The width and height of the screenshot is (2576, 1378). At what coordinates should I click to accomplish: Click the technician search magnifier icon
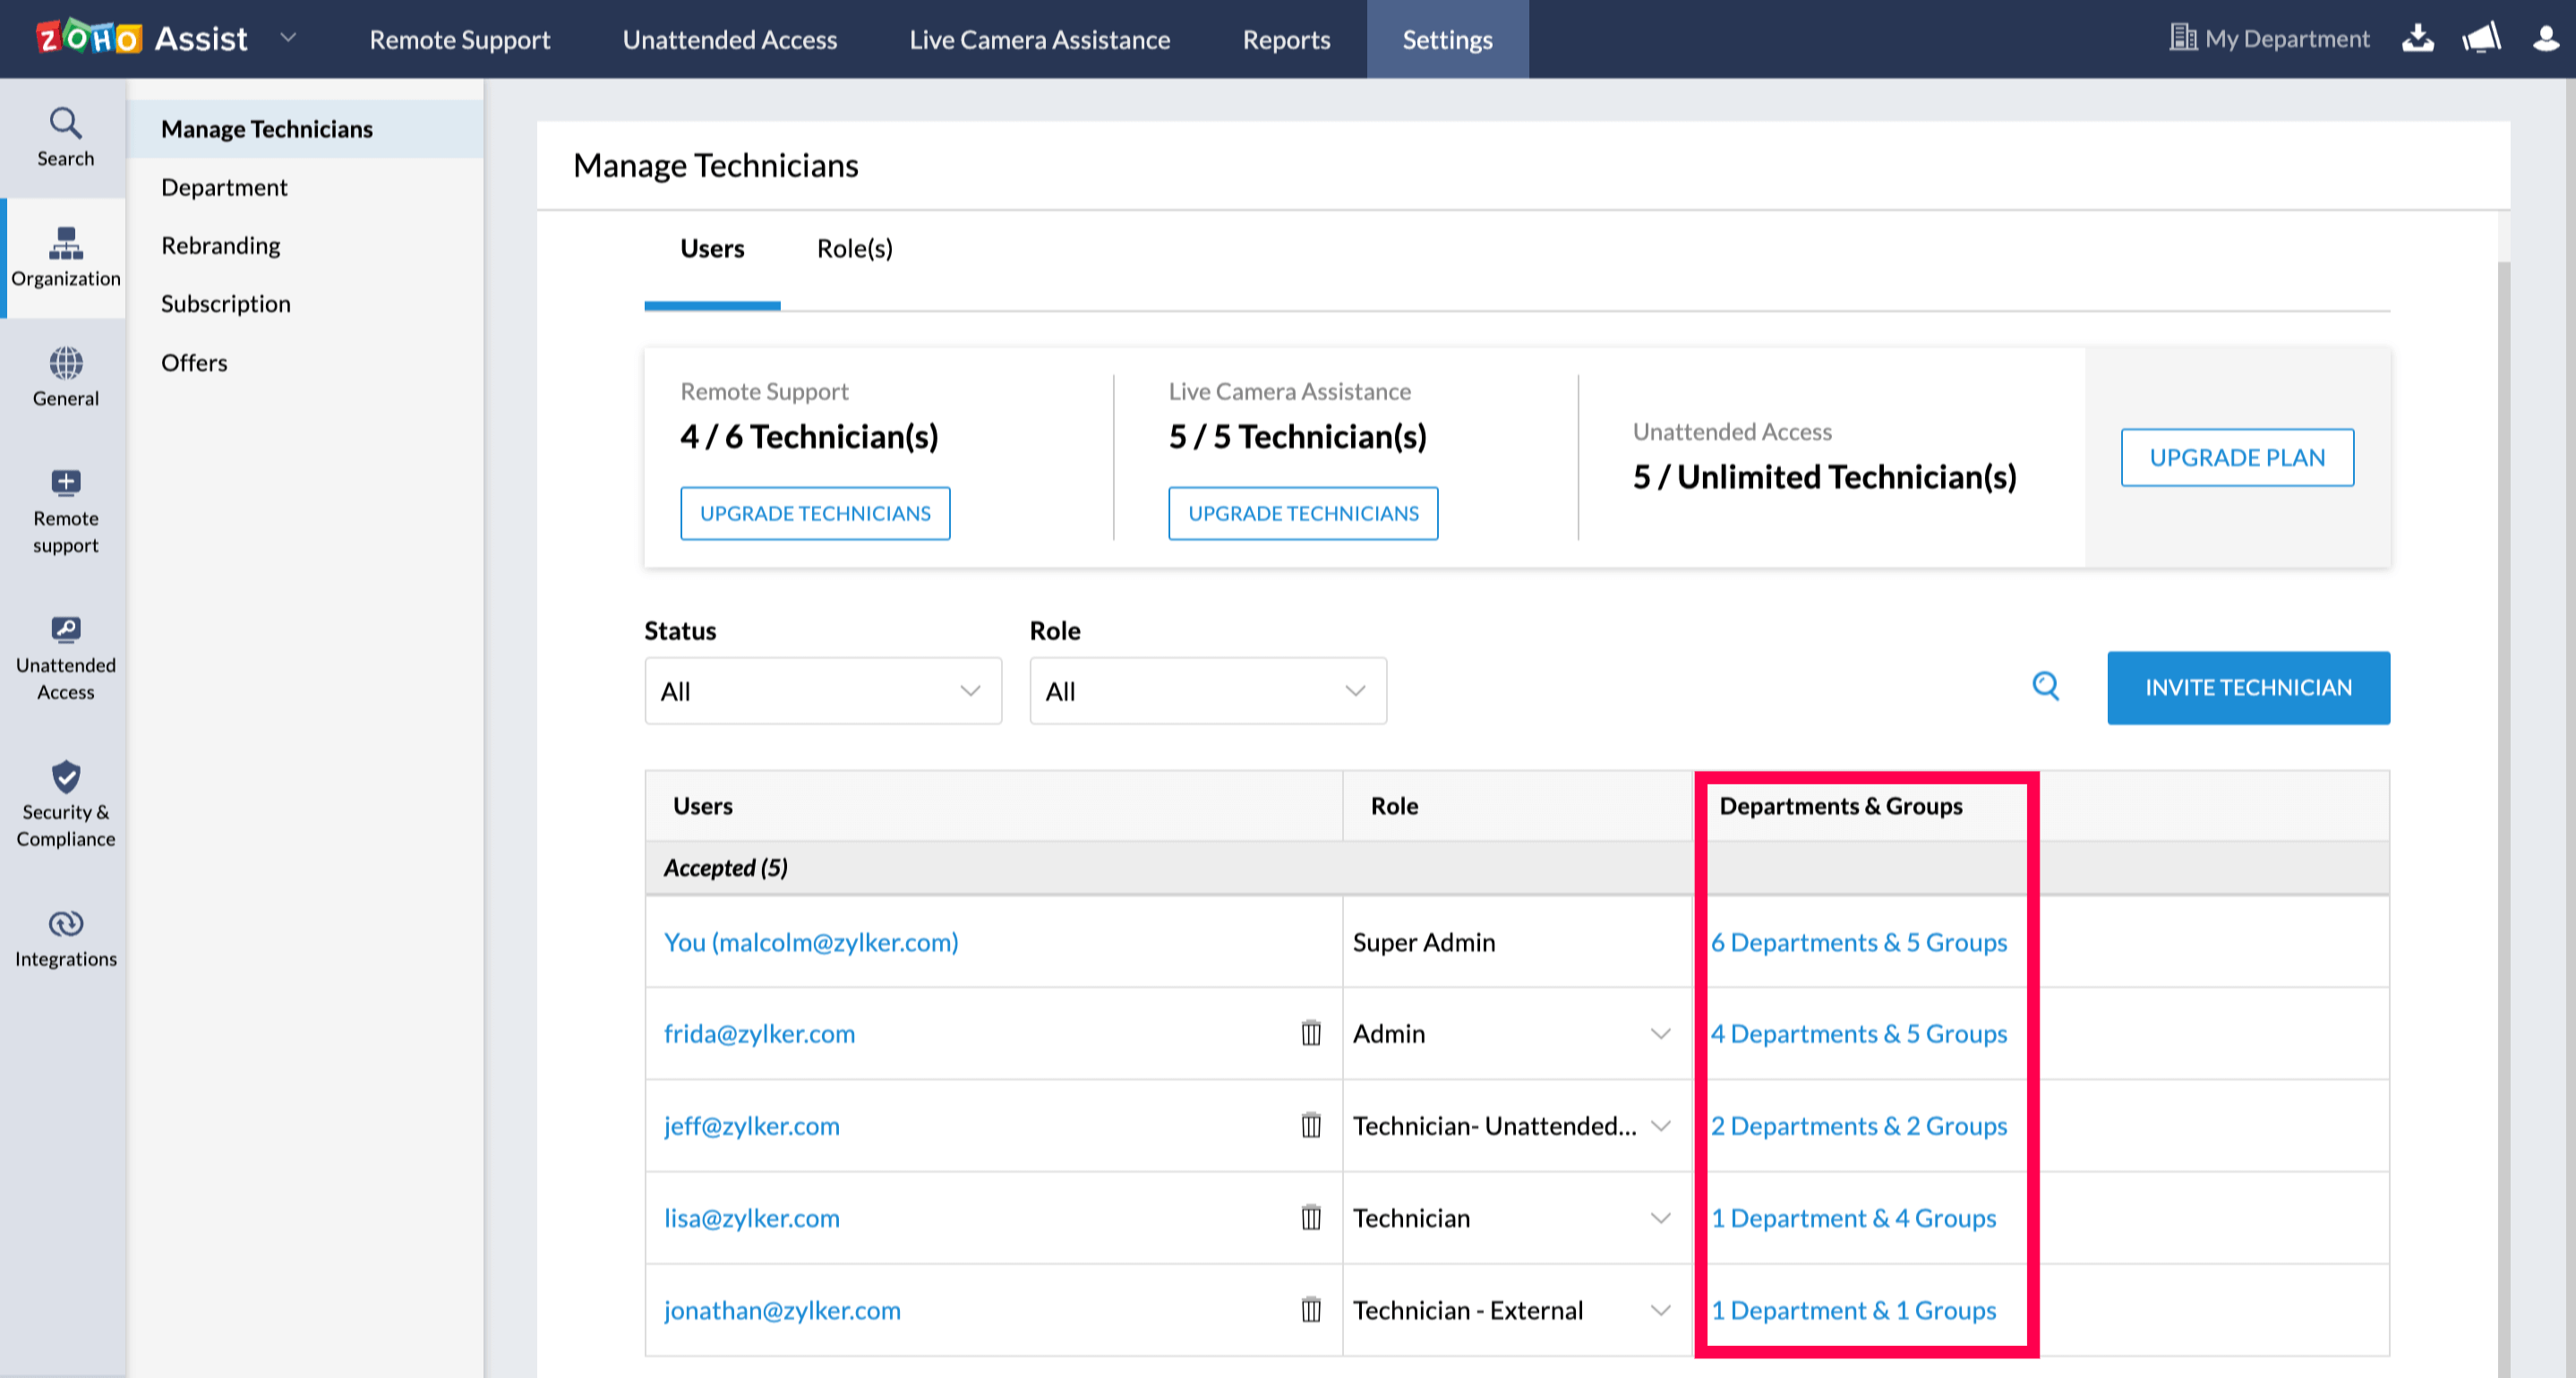pyautogui.click(x=2045, y=687)
